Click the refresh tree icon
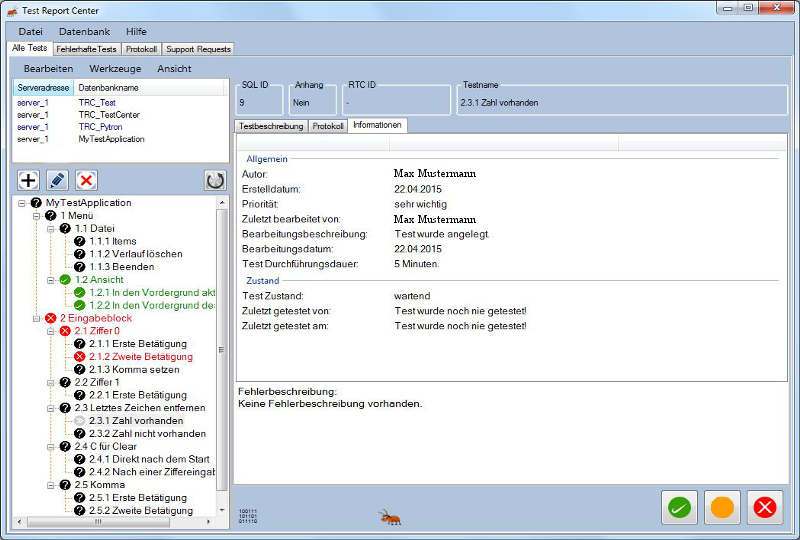Screen dimensions: 800x540 (215, 180)
